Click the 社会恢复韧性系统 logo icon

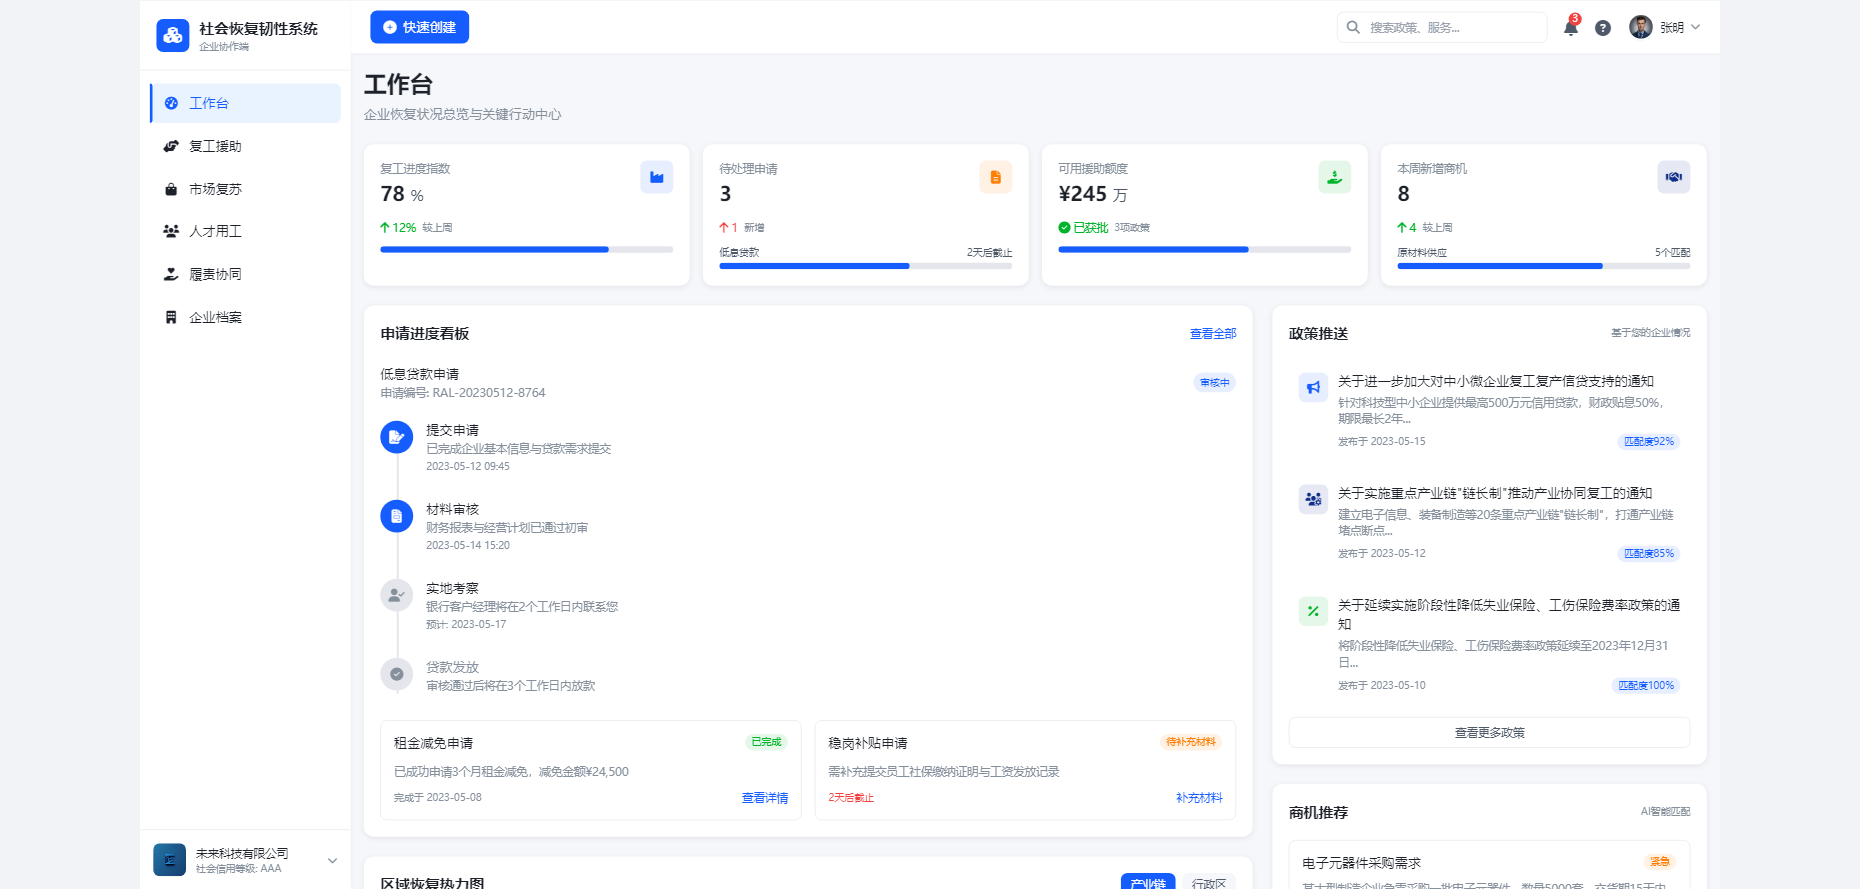[x=173, y=35]
